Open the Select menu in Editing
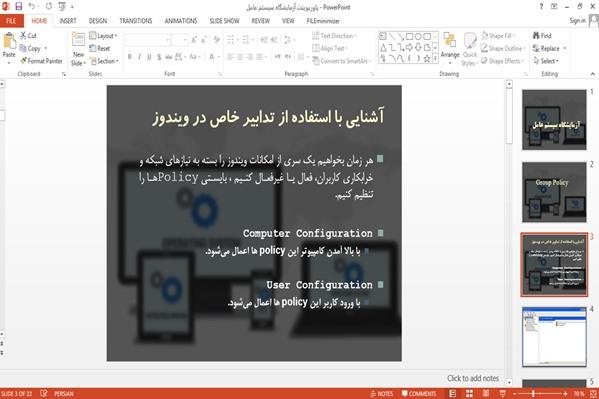 (x=547, y=61)
